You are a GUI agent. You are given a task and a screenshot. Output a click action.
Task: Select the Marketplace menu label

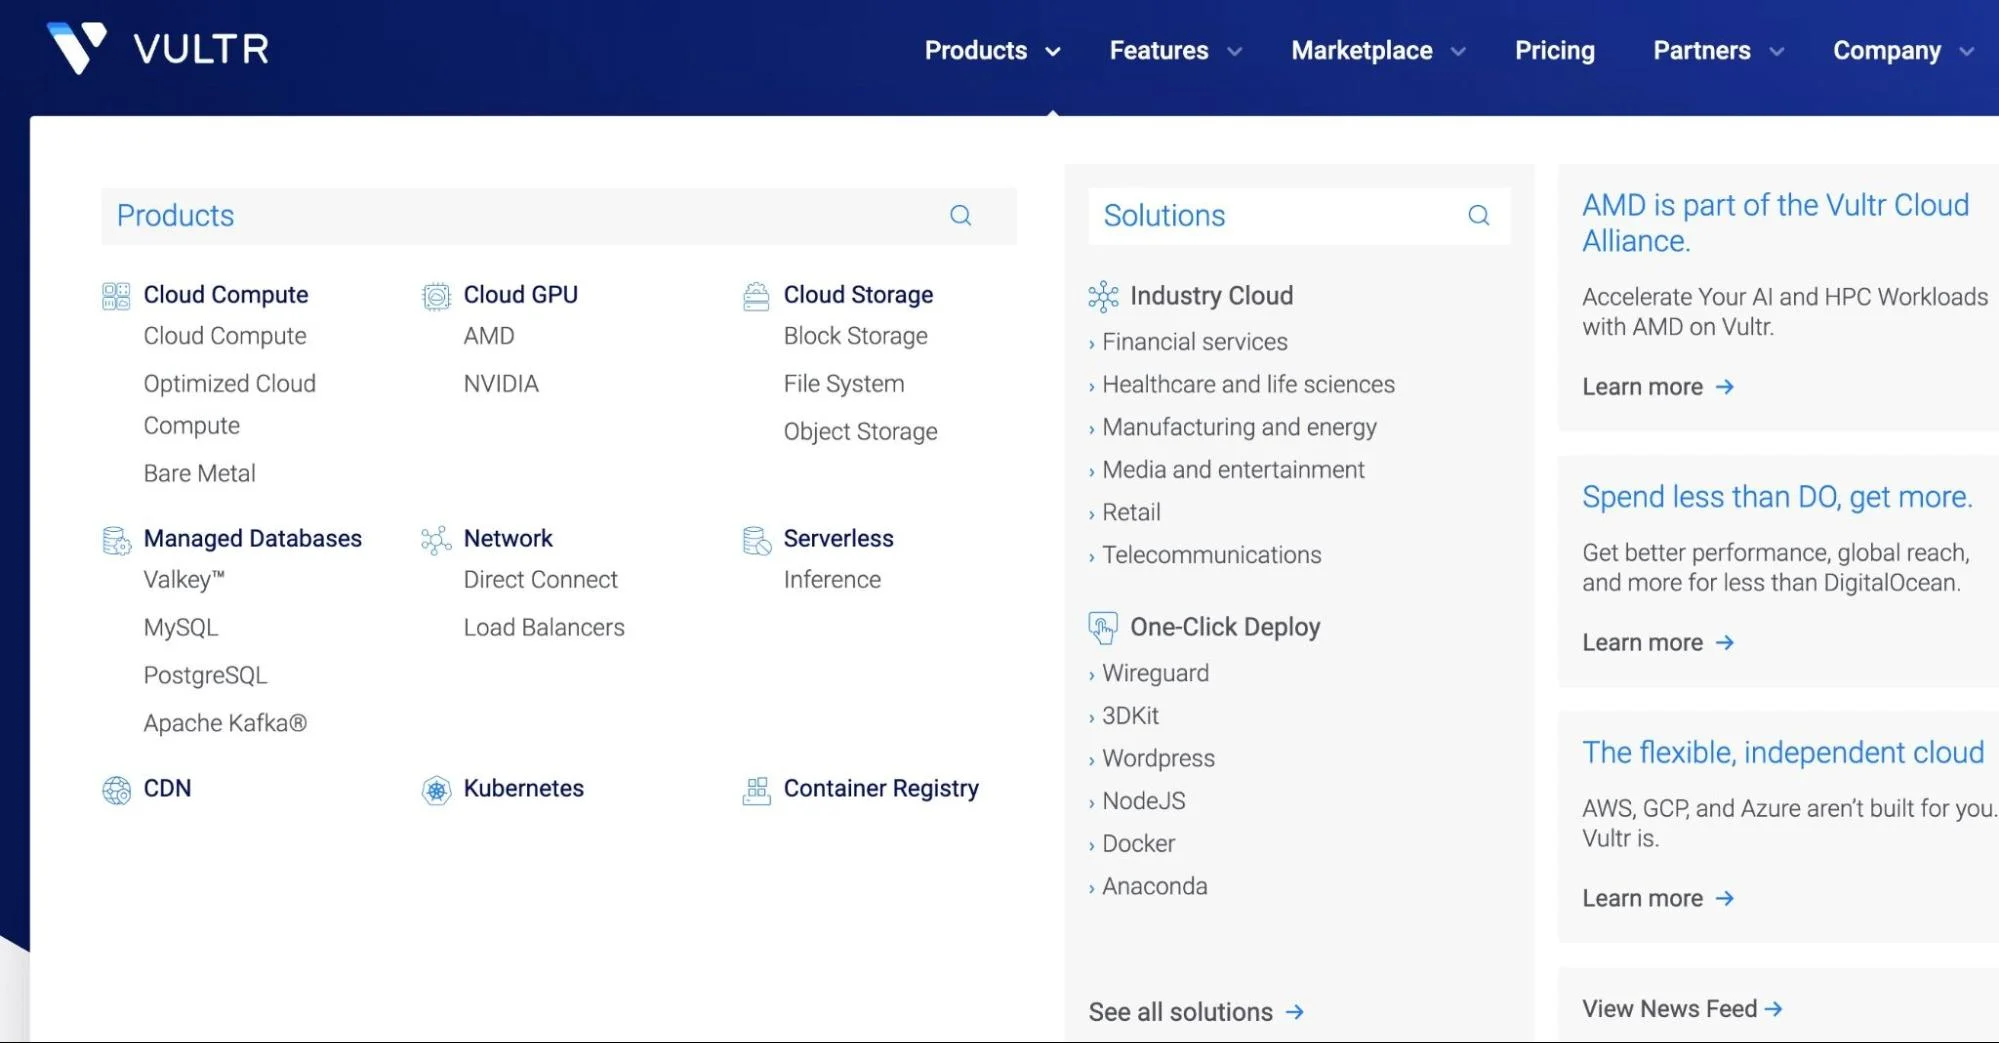(x=1361, y=50)
